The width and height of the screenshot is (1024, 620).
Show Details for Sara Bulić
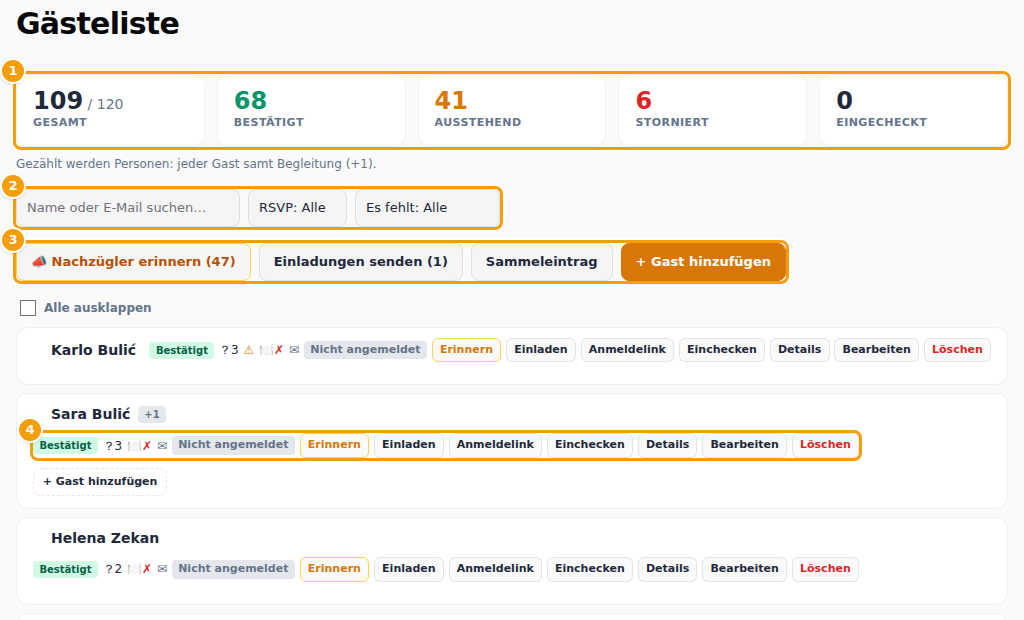pyautogui.click(x=667, y=445)
